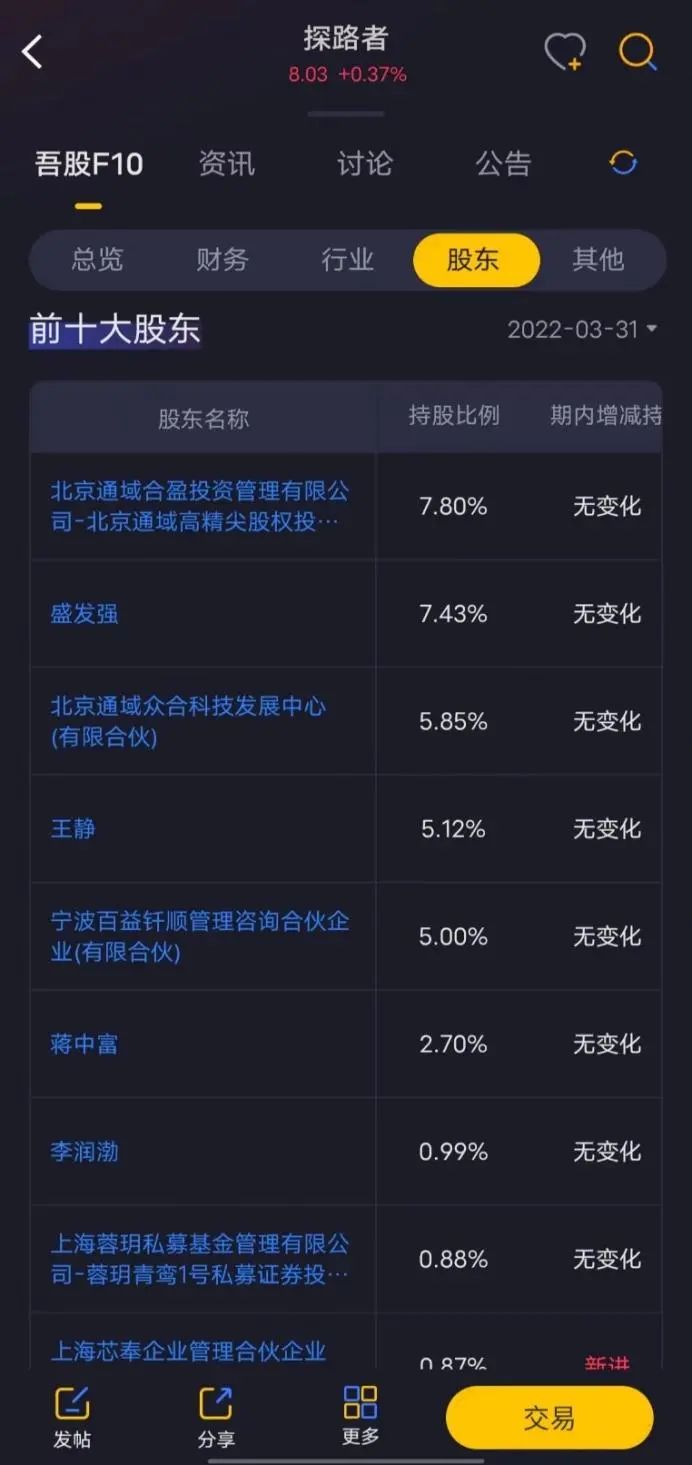This screenshot has height=1465, width=692.
Task: Switch to the 资讯 tab
Action: (x=226, y=163)
